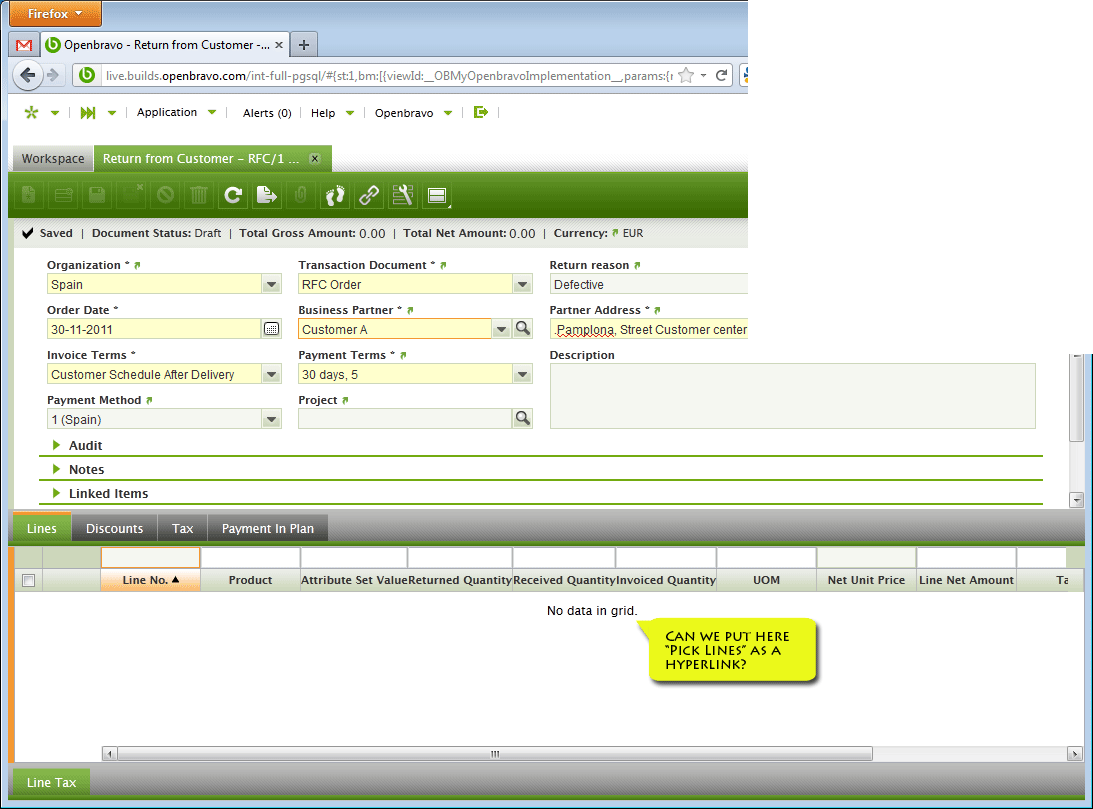Open Audit Trail footprints icon
The image size is (1093, 809).
(335, 195)
